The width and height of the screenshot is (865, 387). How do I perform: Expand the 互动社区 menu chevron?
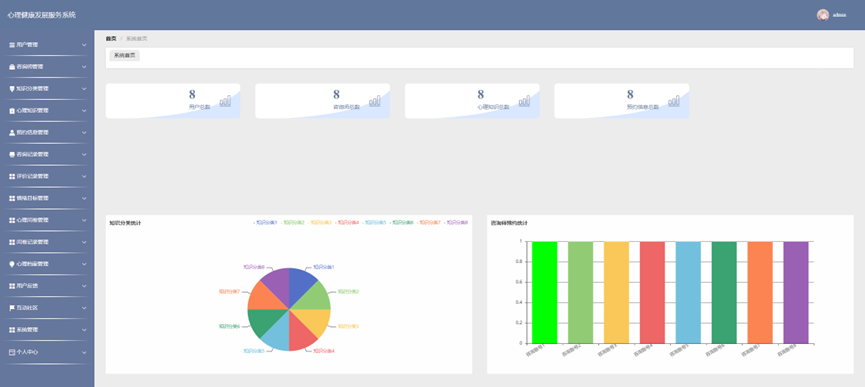(x=84, y=308)
